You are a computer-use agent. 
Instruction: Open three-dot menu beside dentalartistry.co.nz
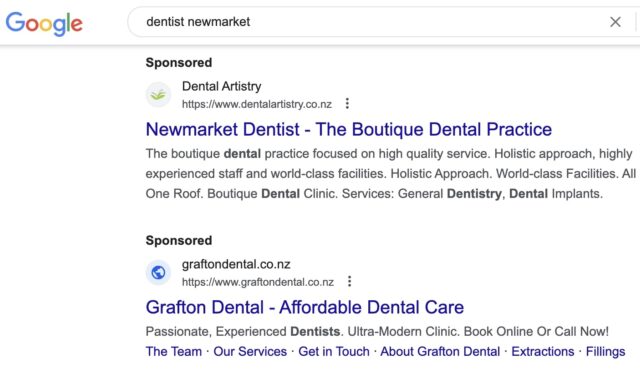(347, 104)
